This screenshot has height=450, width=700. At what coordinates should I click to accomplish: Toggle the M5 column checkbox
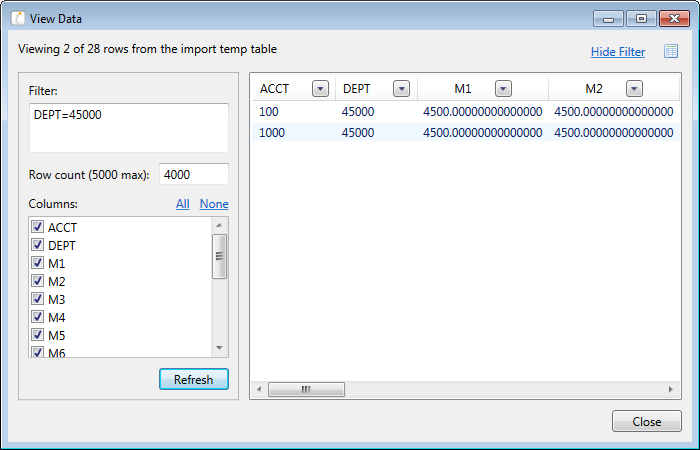[x=38, y=334]
